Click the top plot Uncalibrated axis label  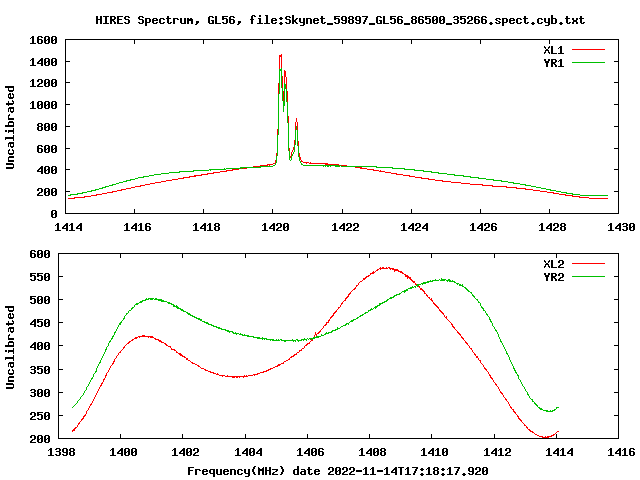point(10,127)
